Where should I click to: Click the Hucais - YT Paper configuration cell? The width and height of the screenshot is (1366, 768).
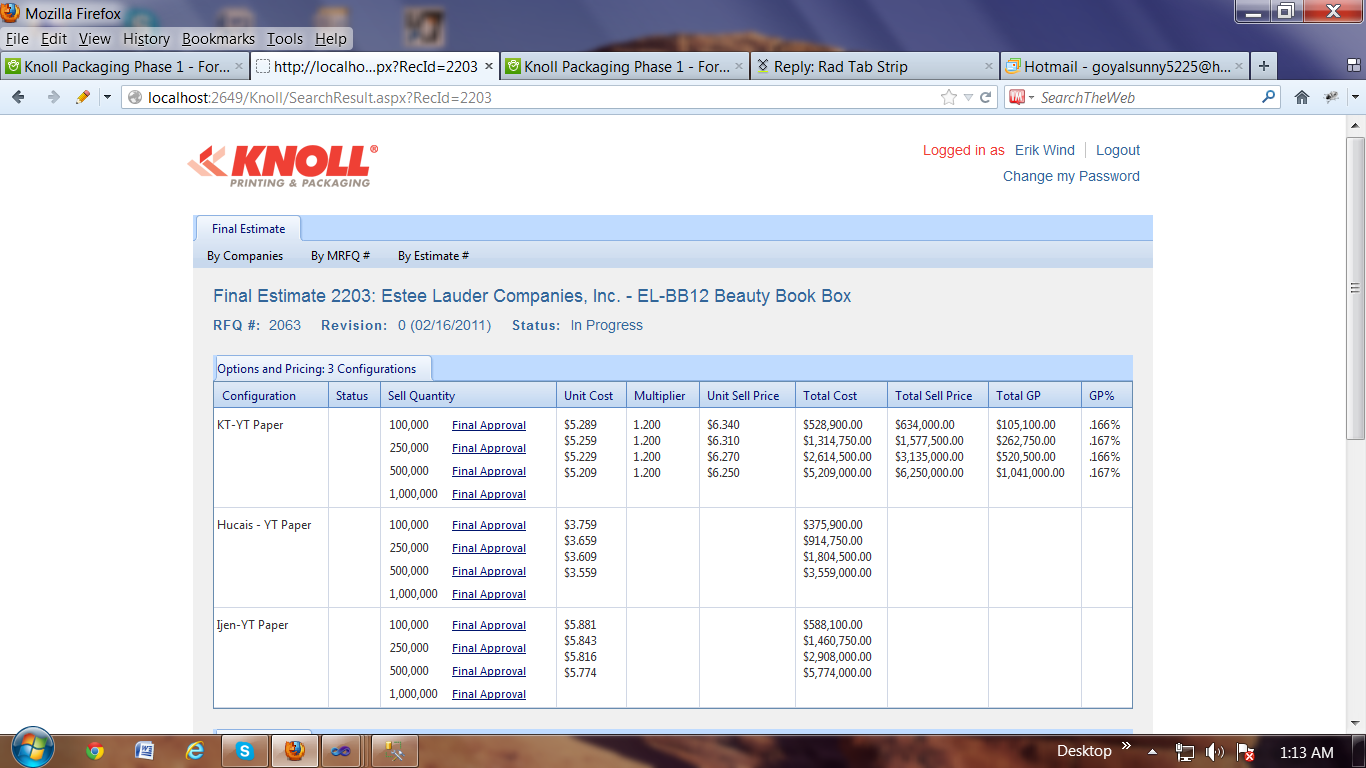[x=271, y=558]
